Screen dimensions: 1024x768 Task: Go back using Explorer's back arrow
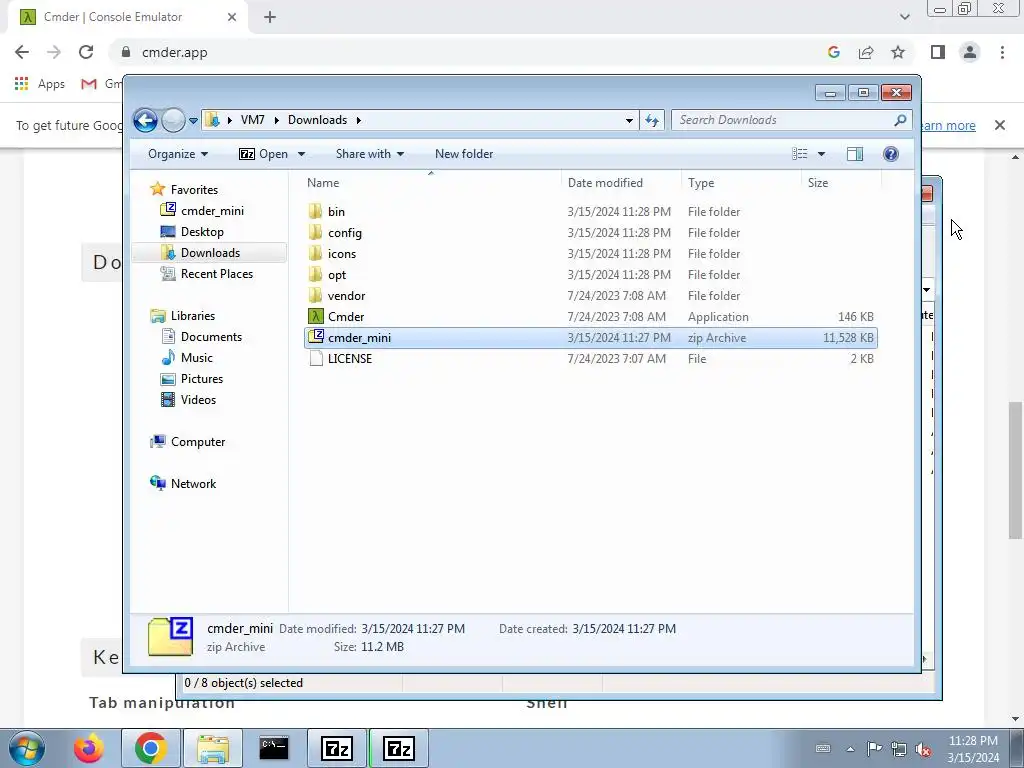click(145, 120)
